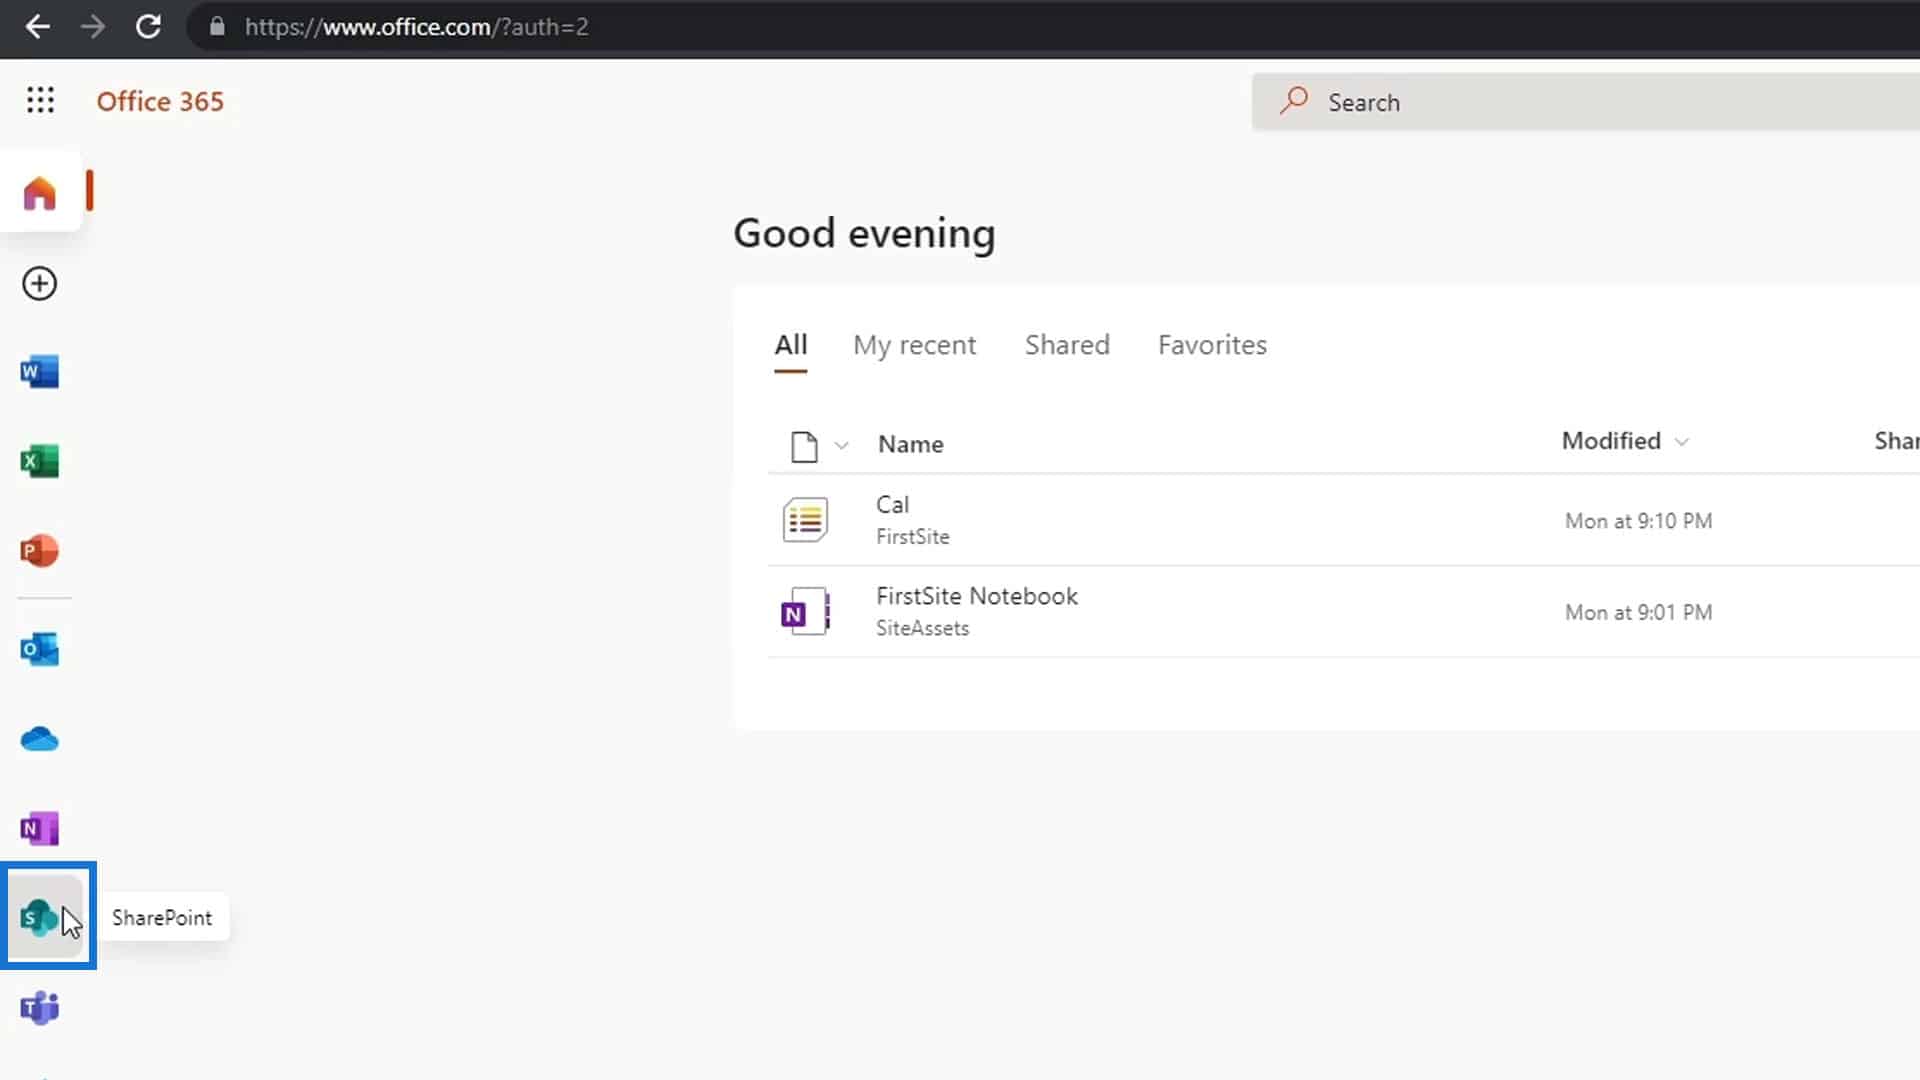Viewport: 1920px width, 1080px height.
Task: Open SharePoint from the sidebar
Action: click(40, 917)
